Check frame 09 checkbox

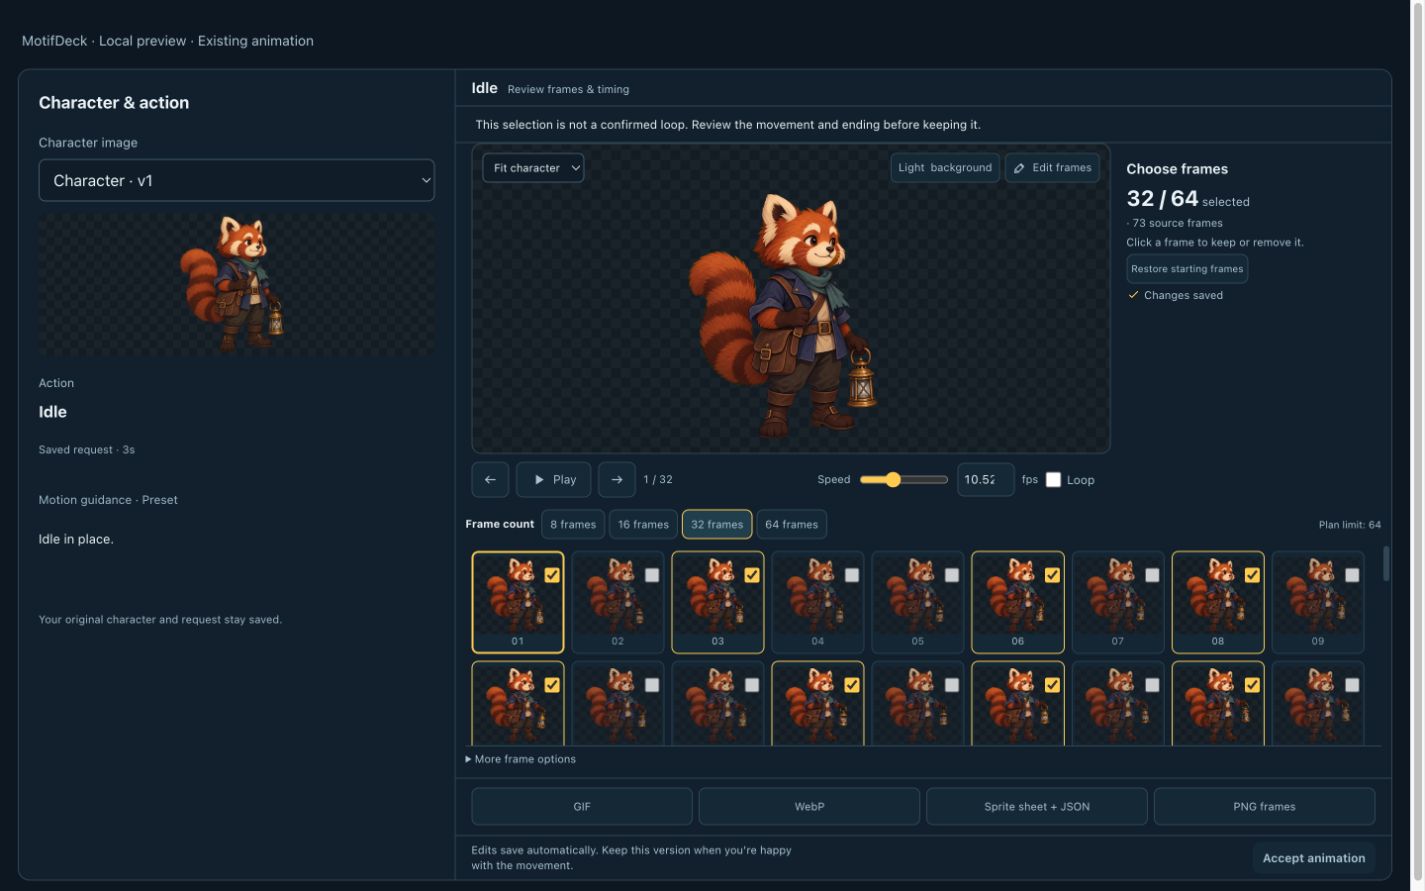(1352, 575)
